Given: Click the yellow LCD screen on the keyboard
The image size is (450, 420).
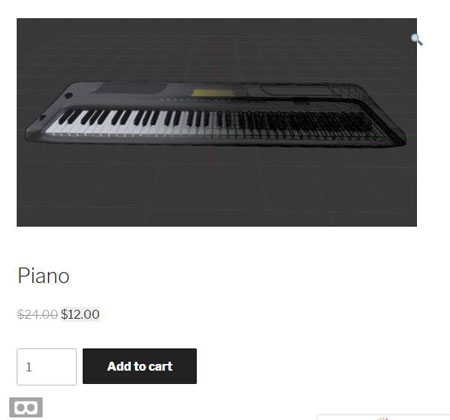Looking at the screenshot, I should click(212, 92).
